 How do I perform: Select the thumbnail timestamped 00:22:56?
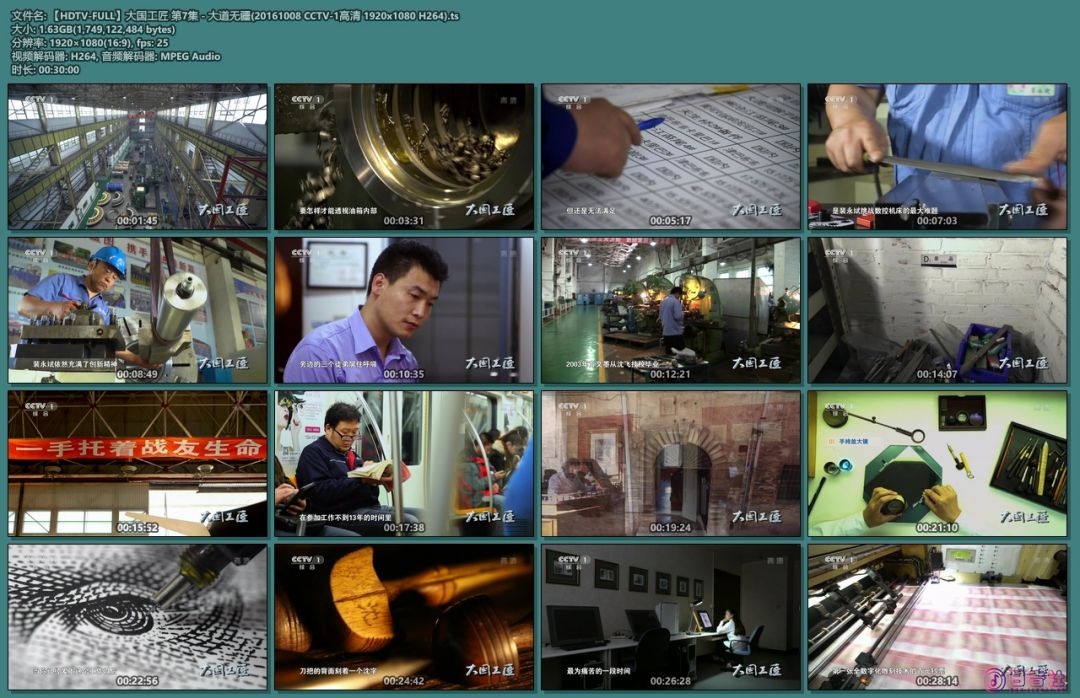(138, 617)
